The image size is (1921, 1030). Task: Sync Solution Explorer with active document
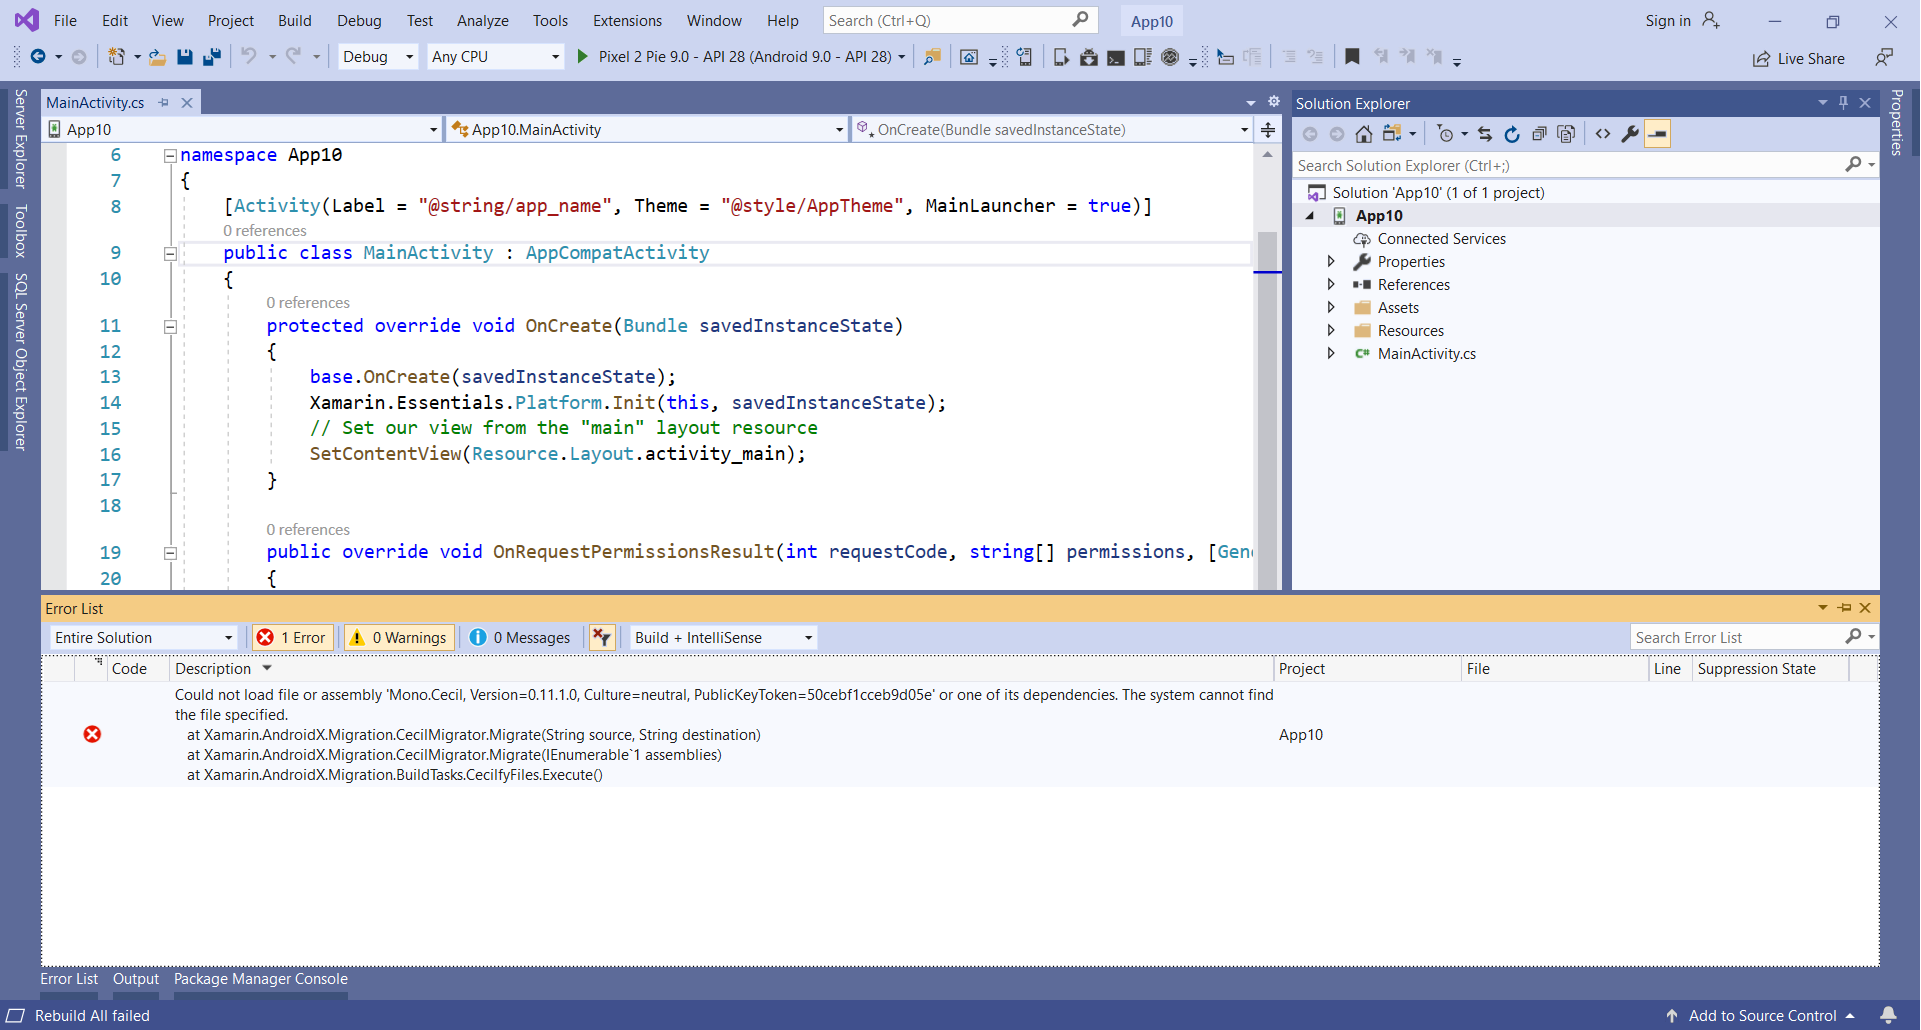(1486, 133)
